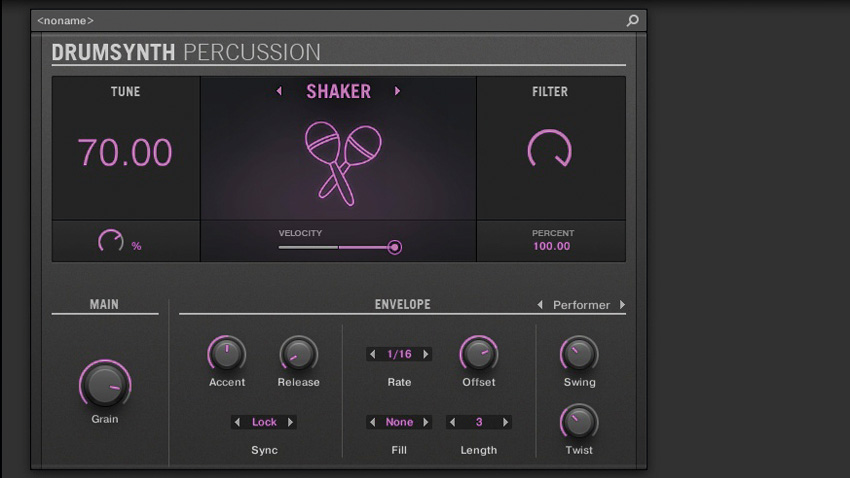Click the Velocity slider handle
Image resolution: width=850 pixels, height=478 pixels.
[395, 248]
